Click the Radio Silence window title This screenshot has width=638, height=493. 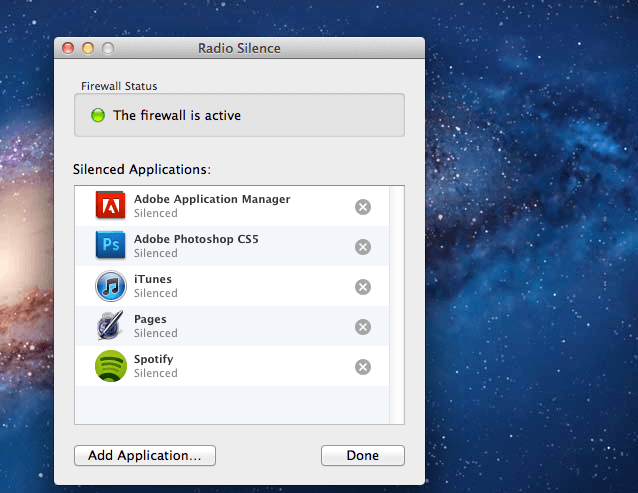point(239,48)
